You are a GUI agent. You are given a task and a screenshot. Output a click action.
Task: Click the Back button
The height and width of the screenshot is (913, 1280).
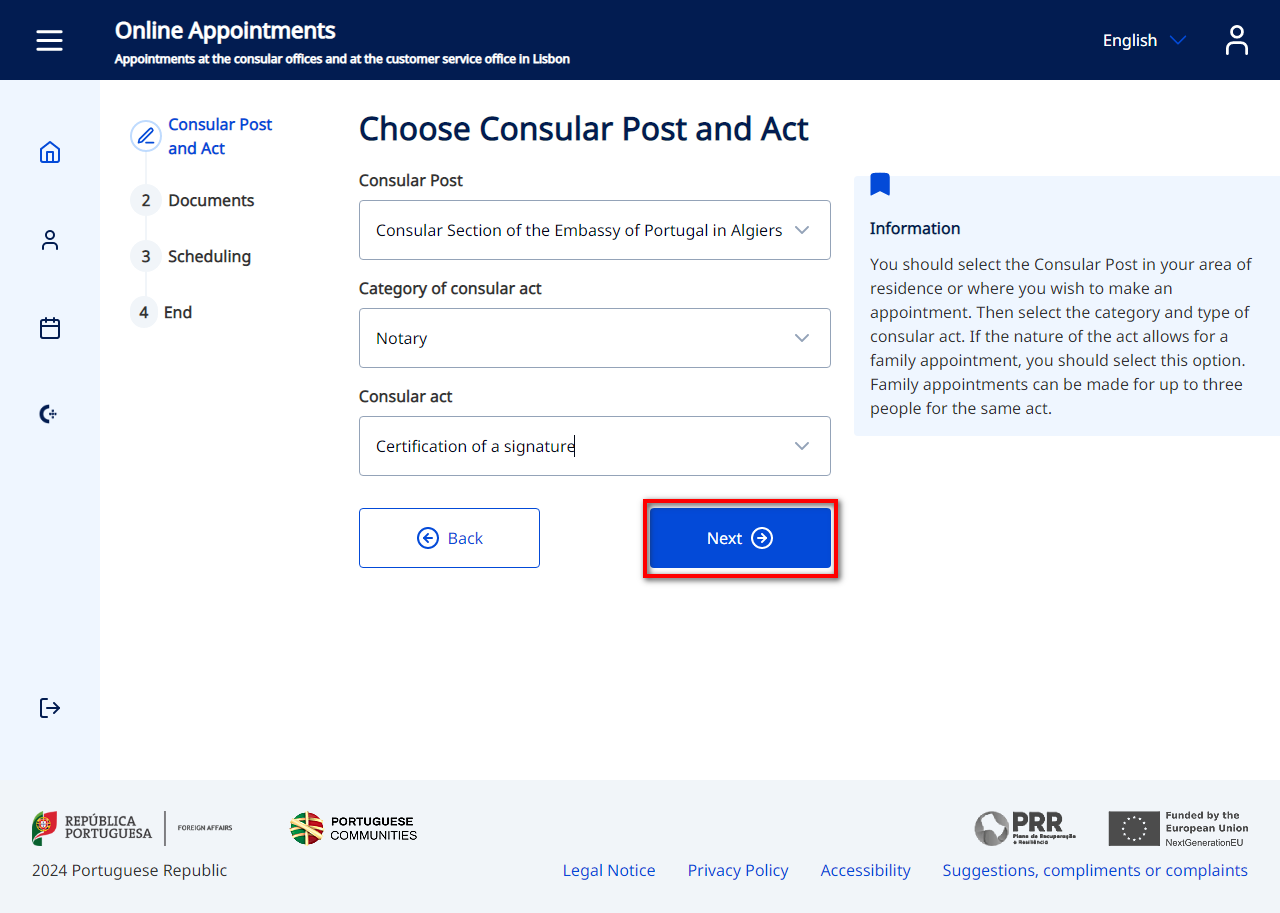click(x=449, y=538)
